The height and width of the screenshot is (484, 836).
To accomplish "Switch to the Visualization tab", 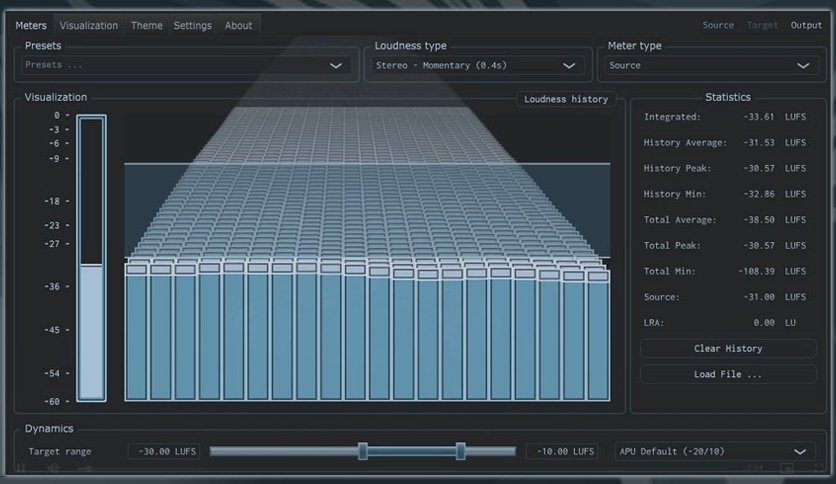I will coord(89,26).
